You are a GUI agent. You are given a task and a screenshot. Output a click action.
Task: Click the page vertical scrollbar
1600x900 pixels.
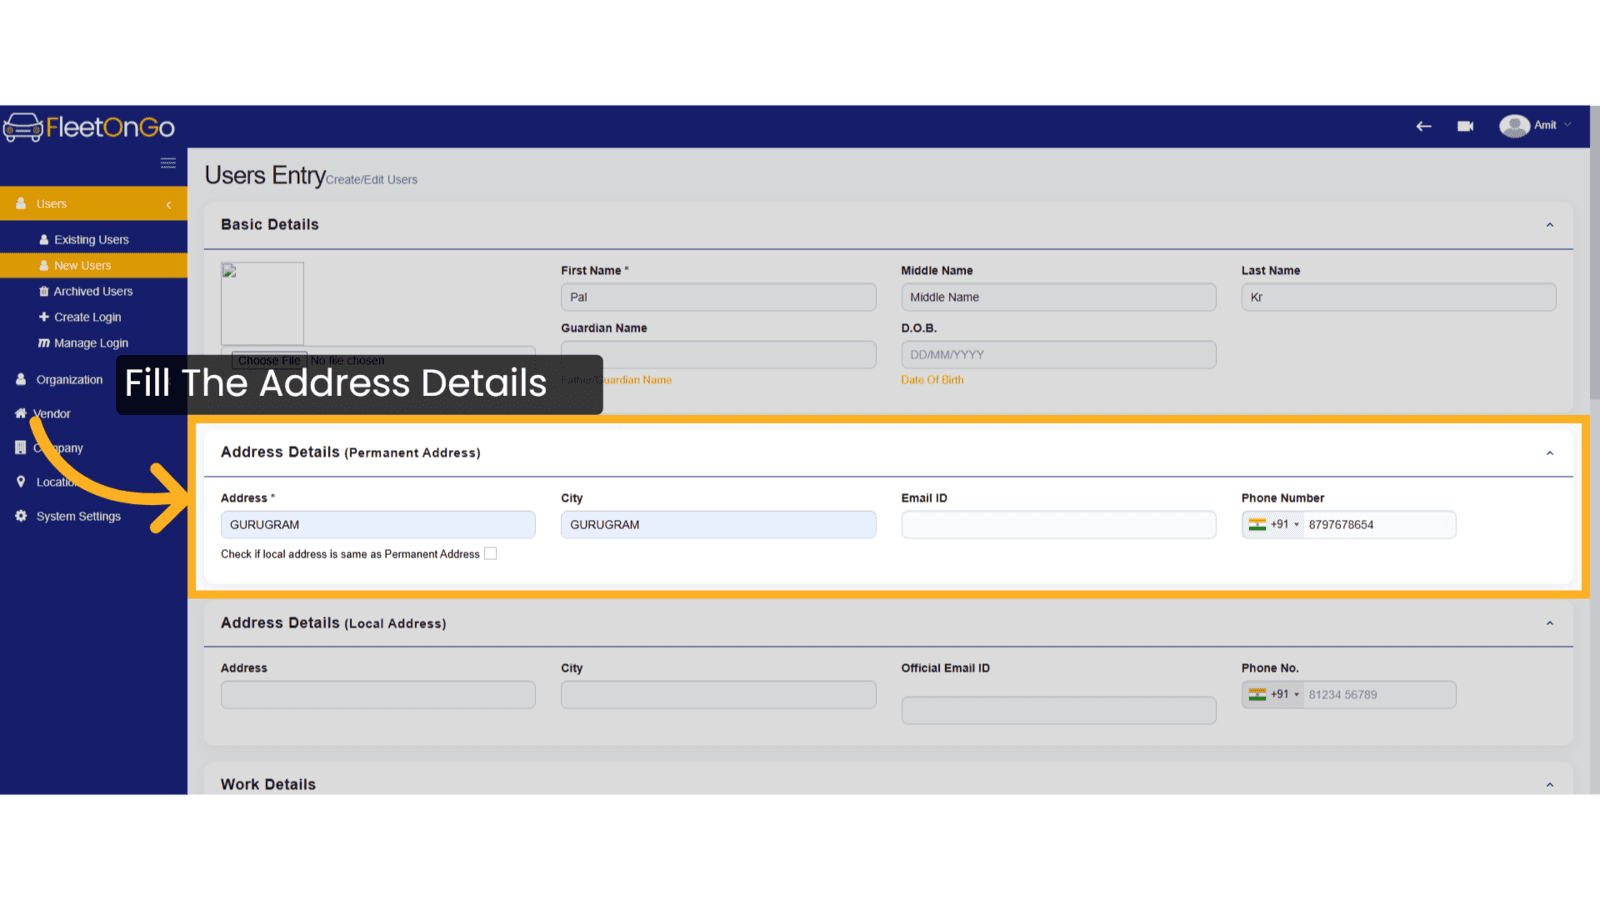tap(1595, 252)
